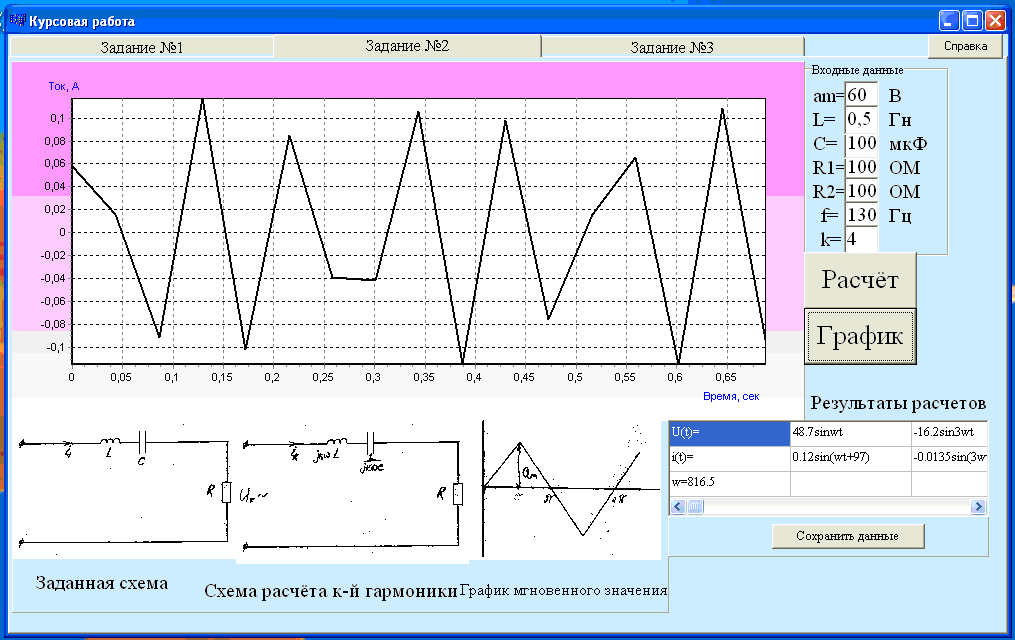
Task: Edit the R1 resistance input field
Action: tap(862, 167)
